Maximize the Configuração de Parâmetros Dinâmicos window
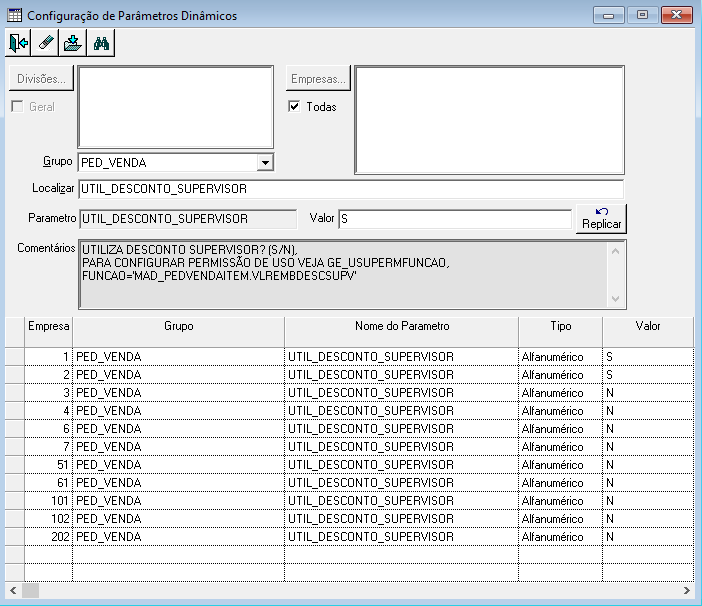Viewport: 702px width, 606px height. tap(642, 15)
